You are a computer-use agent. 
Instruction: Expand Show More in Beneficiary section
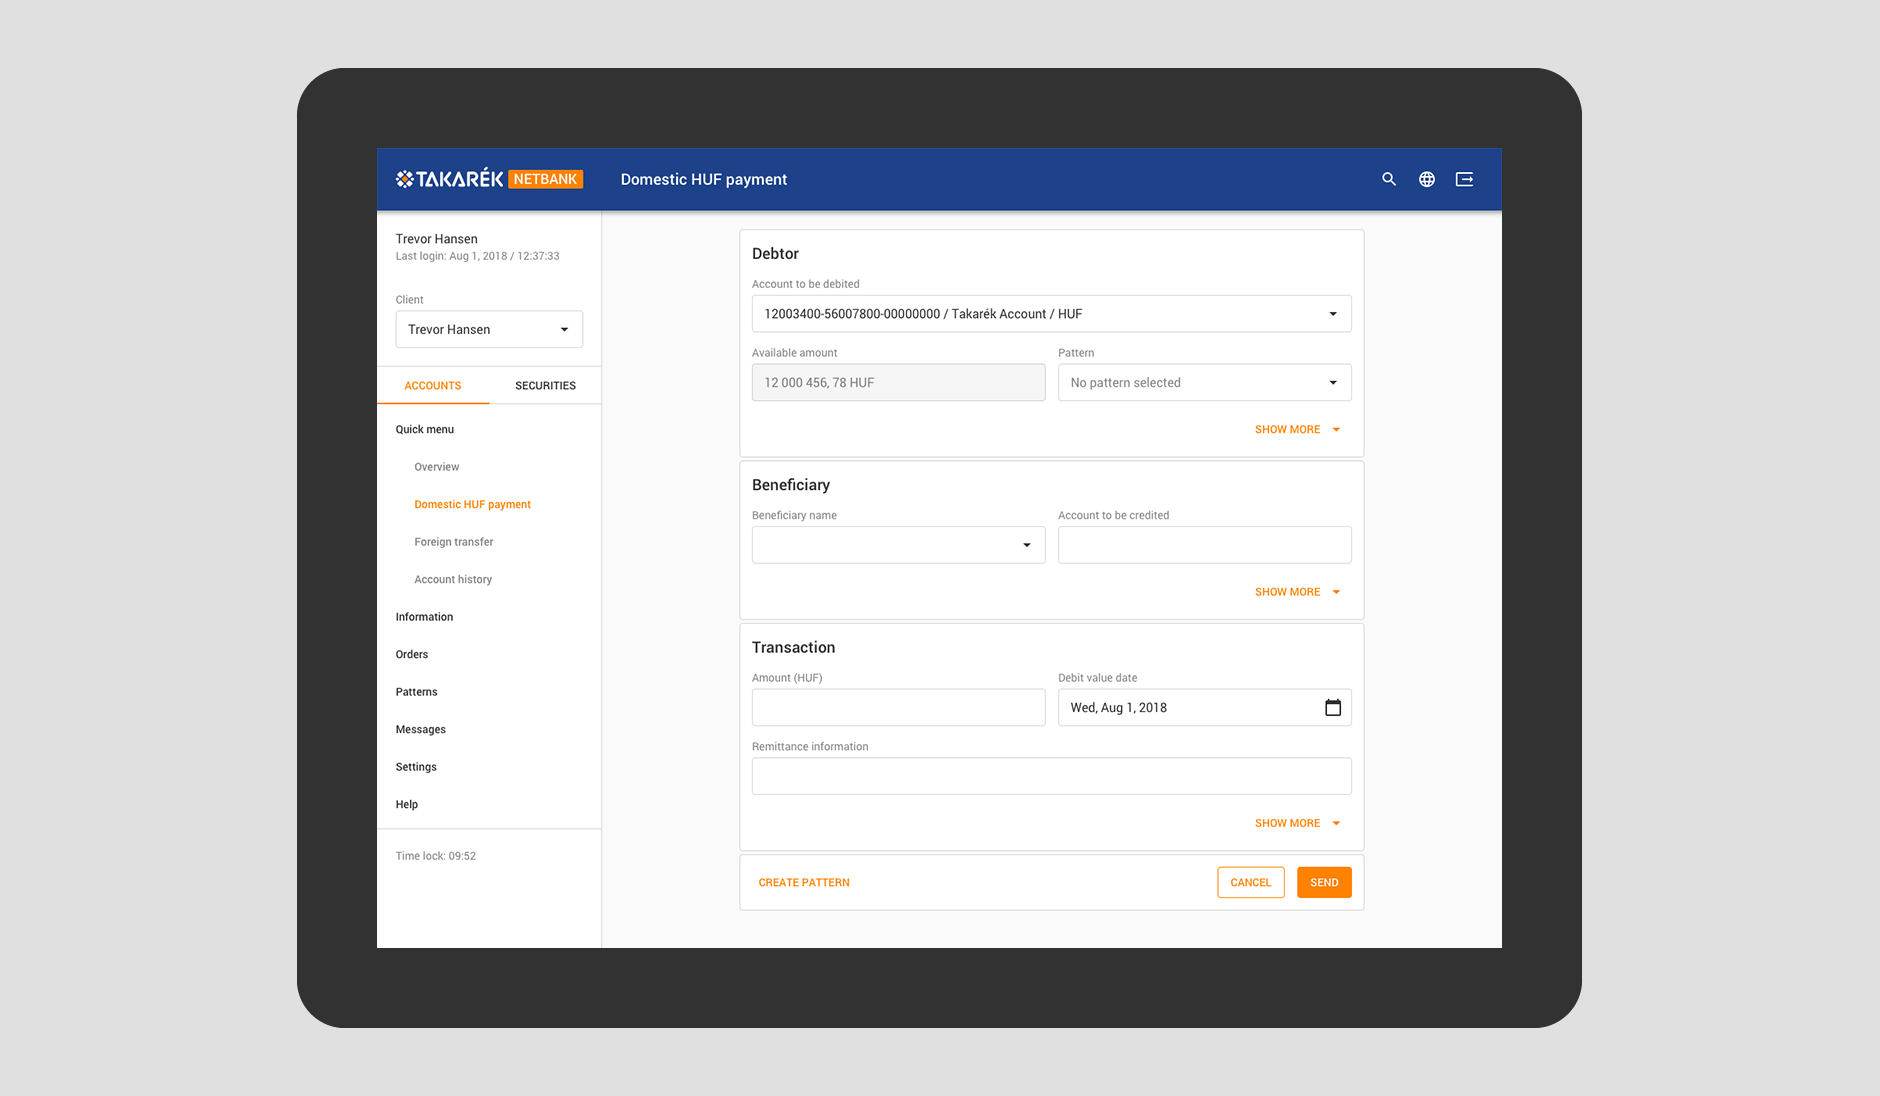1297,592
